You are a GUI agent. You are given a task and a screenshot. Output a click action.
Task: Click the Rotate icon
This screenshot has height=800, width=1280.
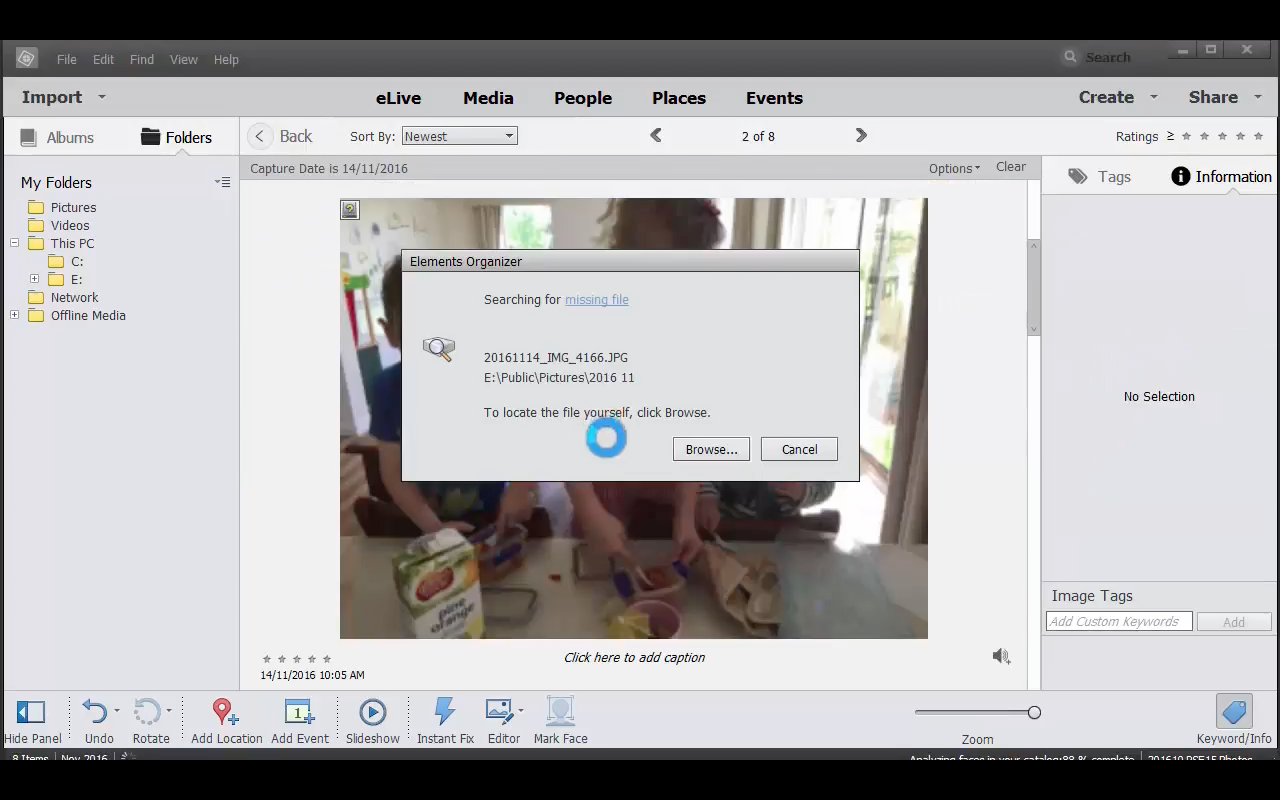click(x=146, y=712)
